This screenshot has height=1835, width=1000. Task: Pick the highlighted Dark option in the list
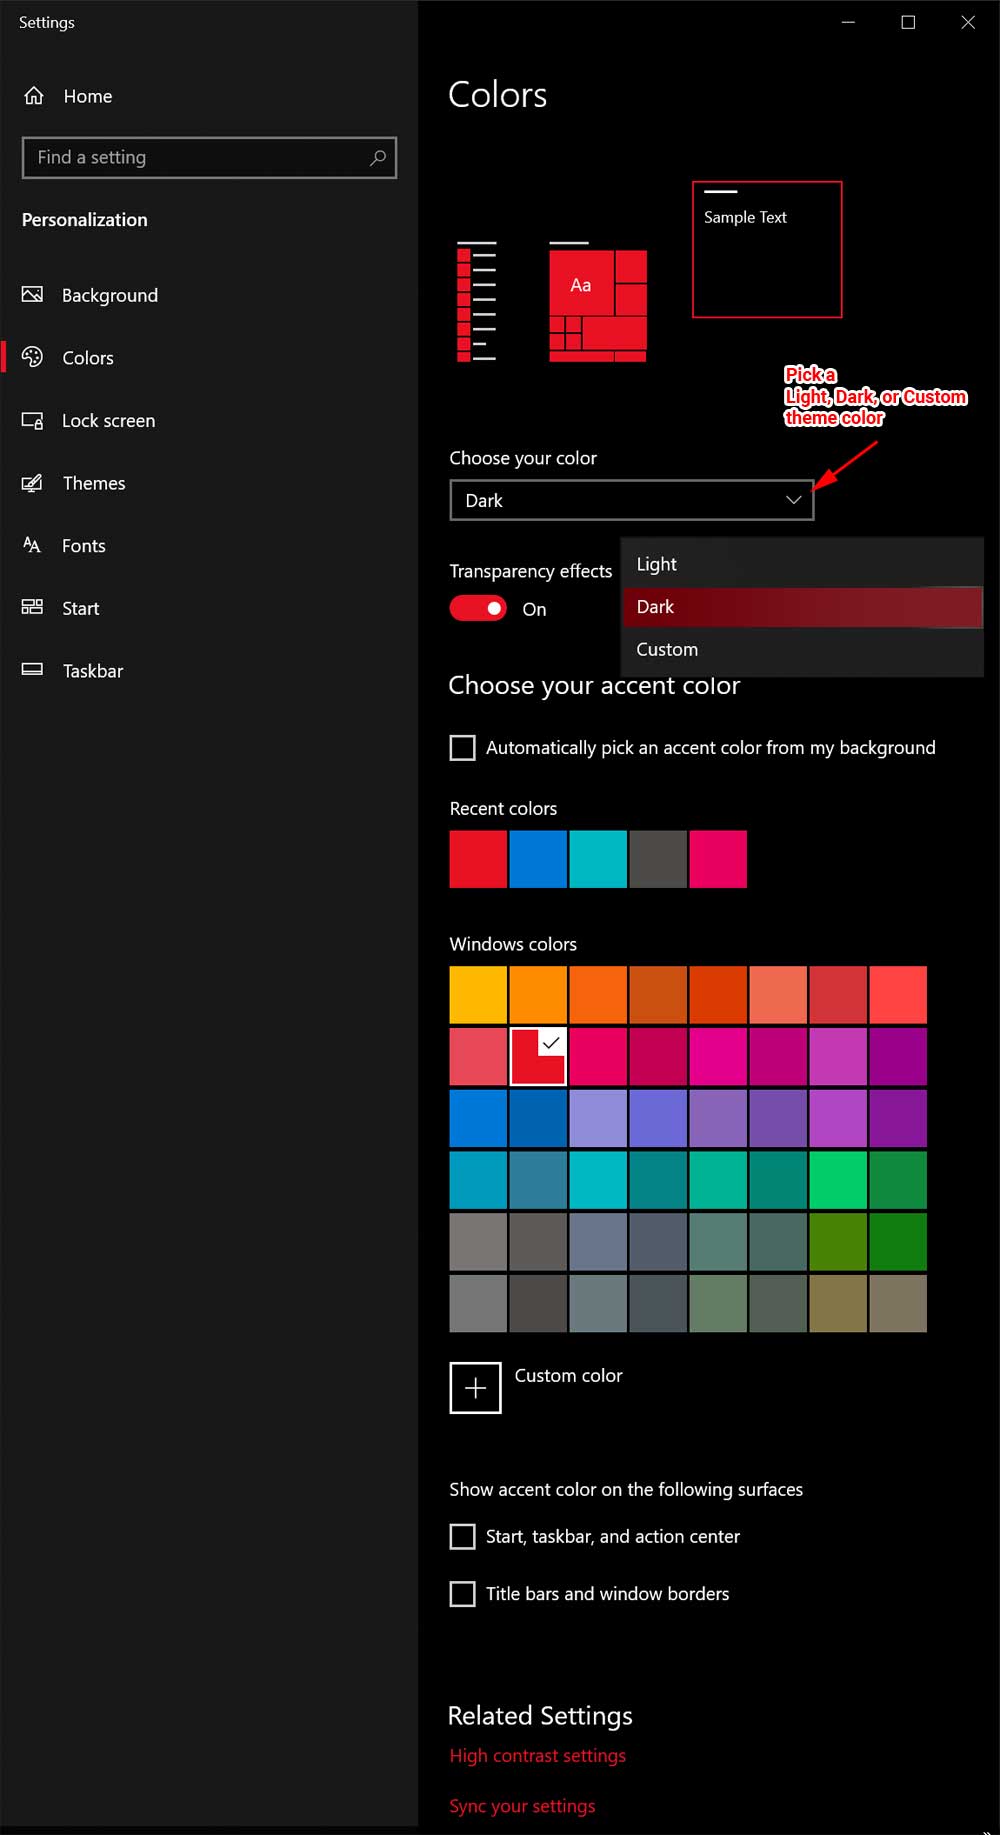coord(802,607)
